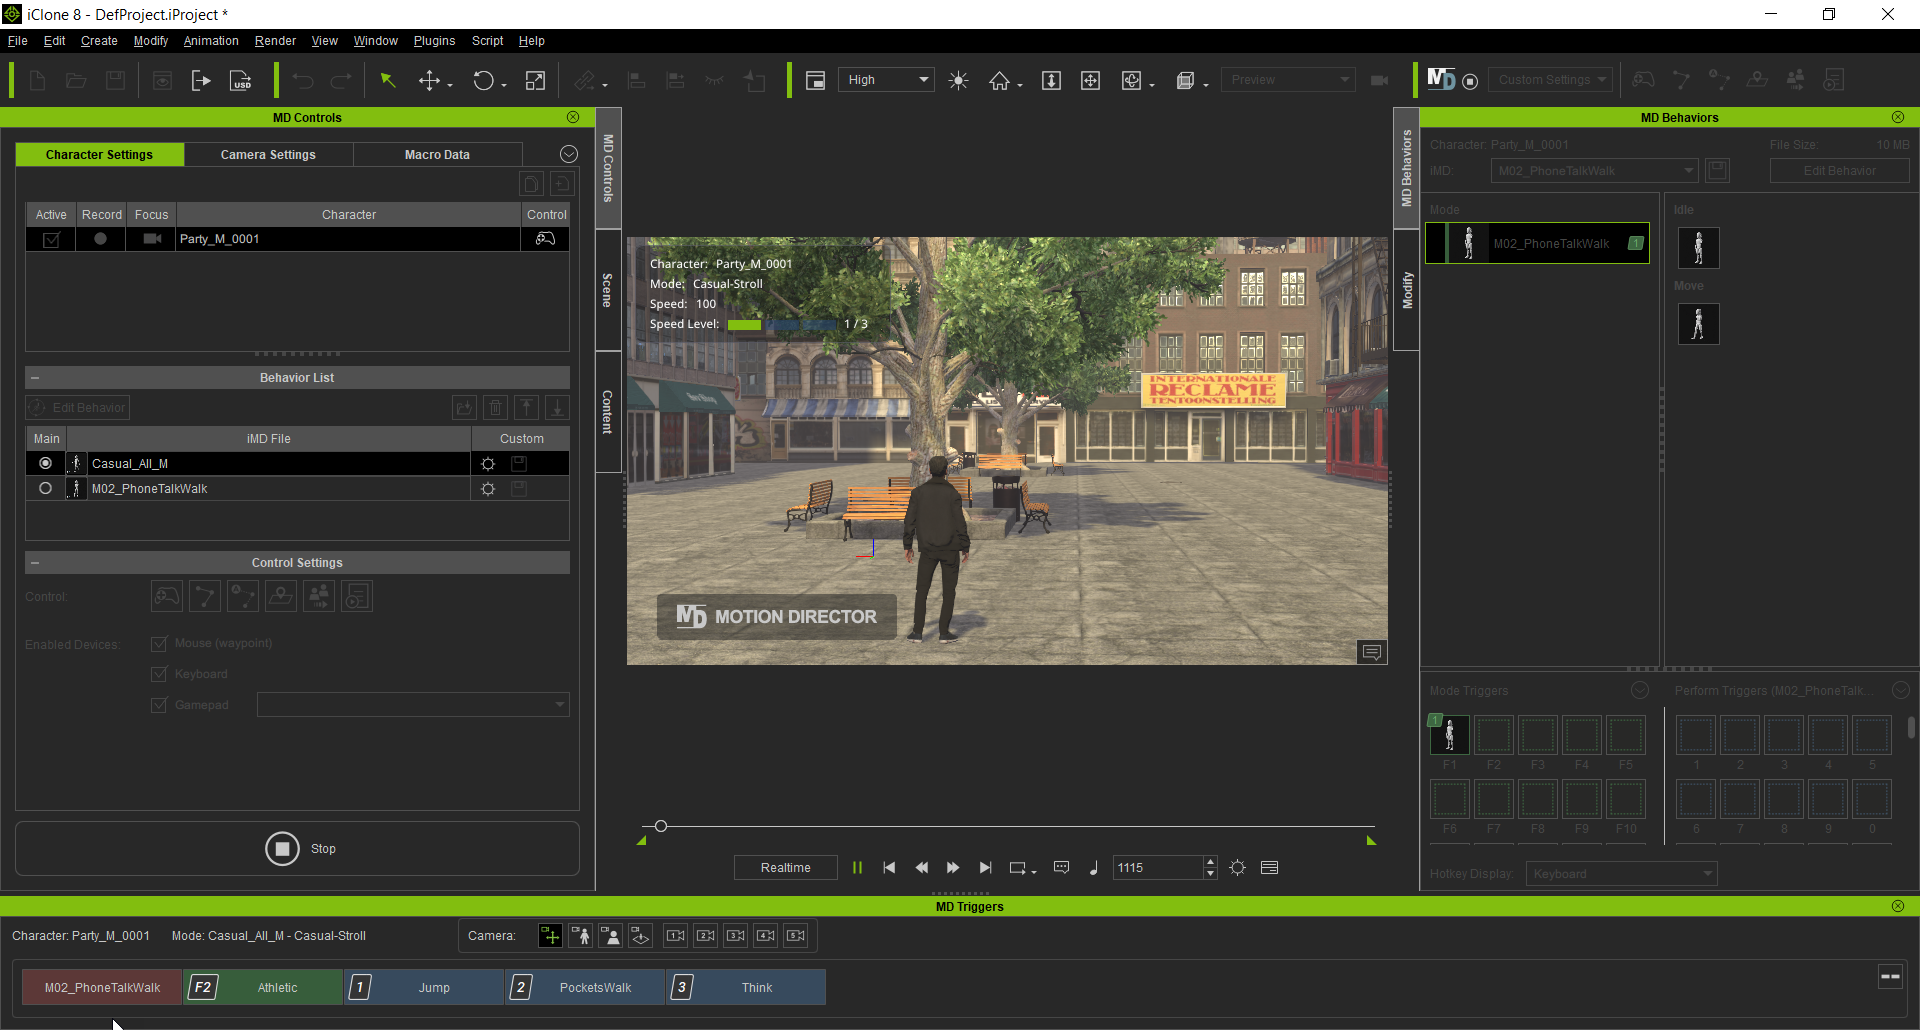This screenshot has width=1920, height=1030.
Task: Select Casual_All_M as main behavior
Action: click(45, 464)
